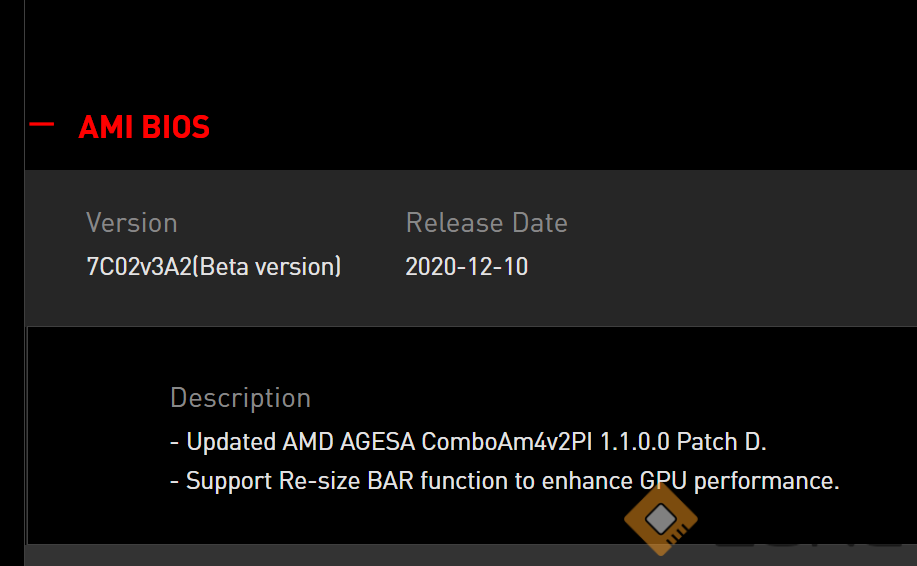Click the orange chip watermark icon
917x566 pixels.
[x=661, y=520]
